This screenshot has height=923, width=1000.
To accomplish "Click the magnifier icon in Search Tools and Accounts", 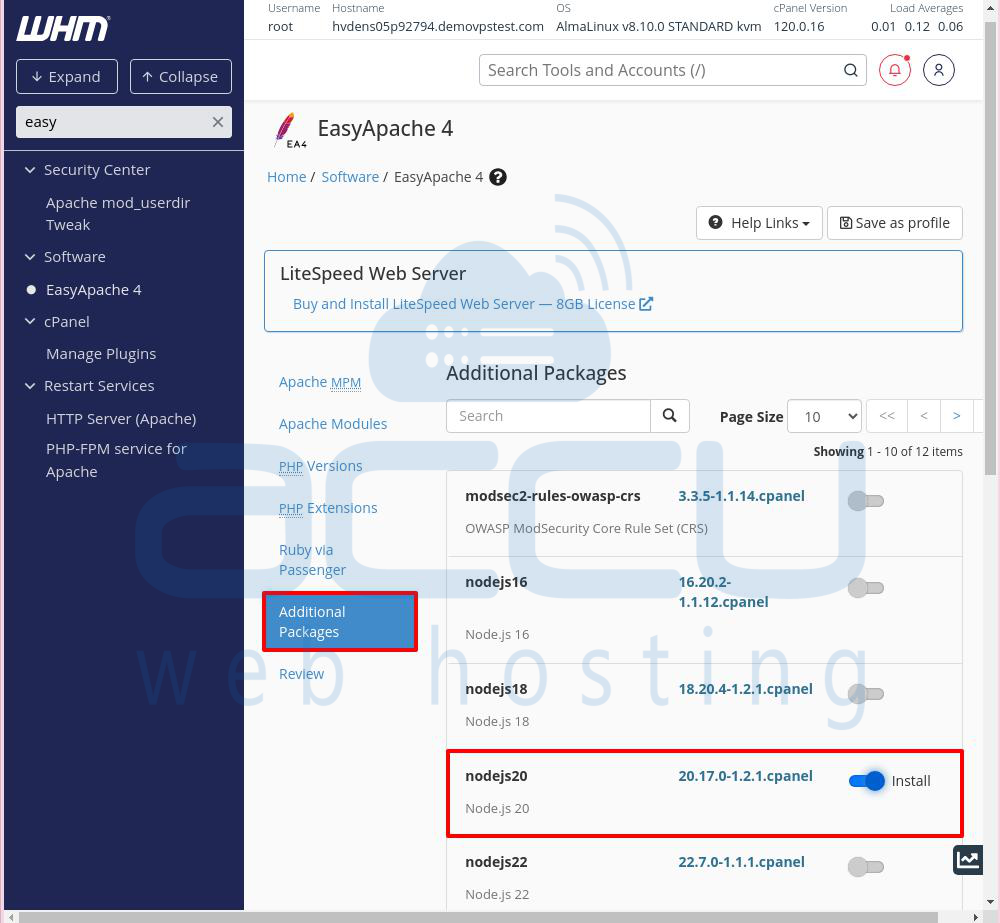I will coord(850,70).
